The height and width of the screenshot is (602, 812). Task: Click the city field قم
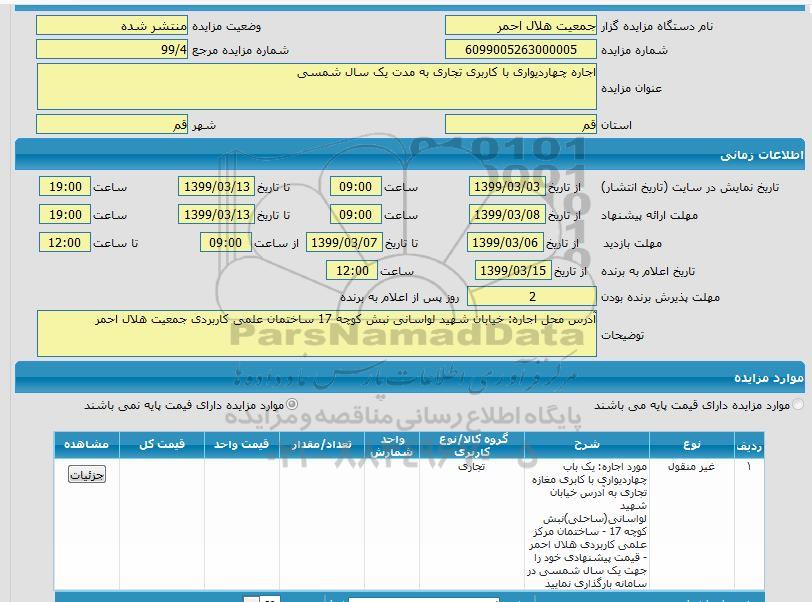click(x=112, y=124)
